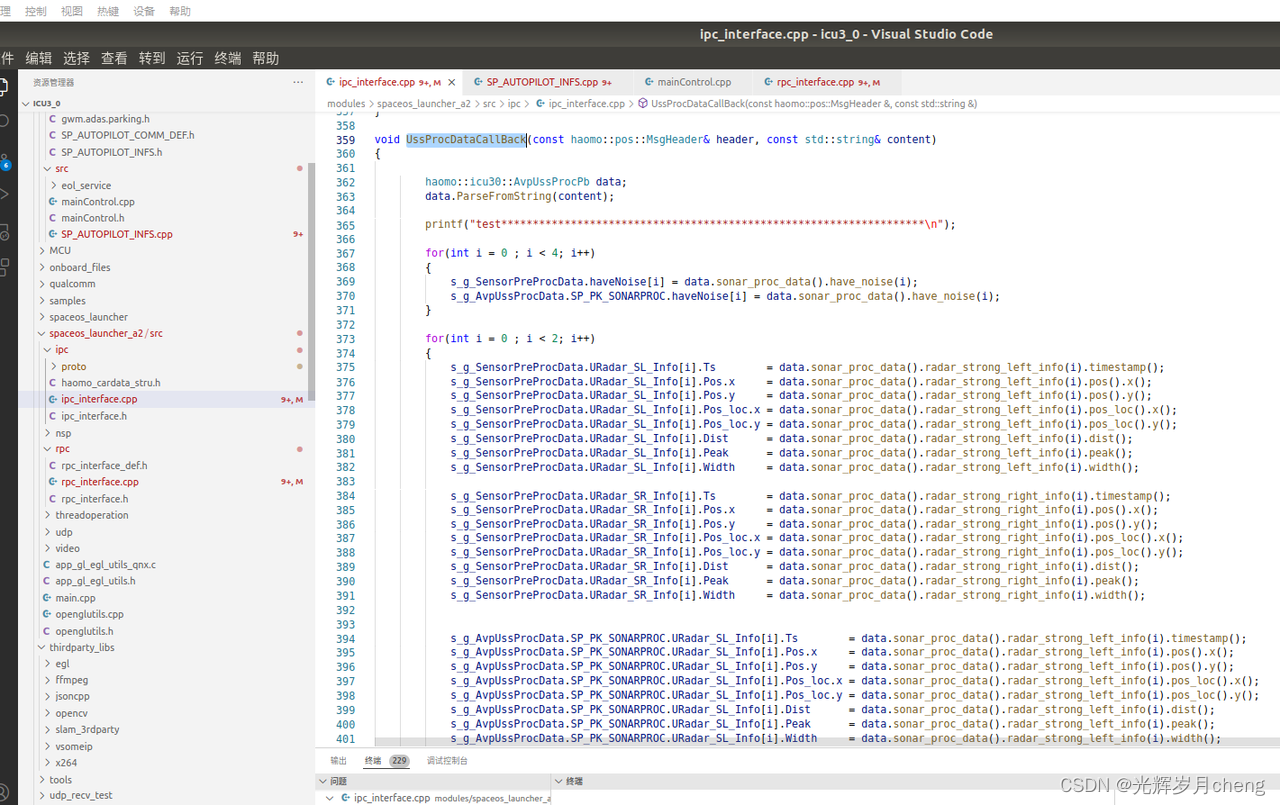Open the 编辑 (Edit) menu
1280x805 pixels.
click(39, 58)
